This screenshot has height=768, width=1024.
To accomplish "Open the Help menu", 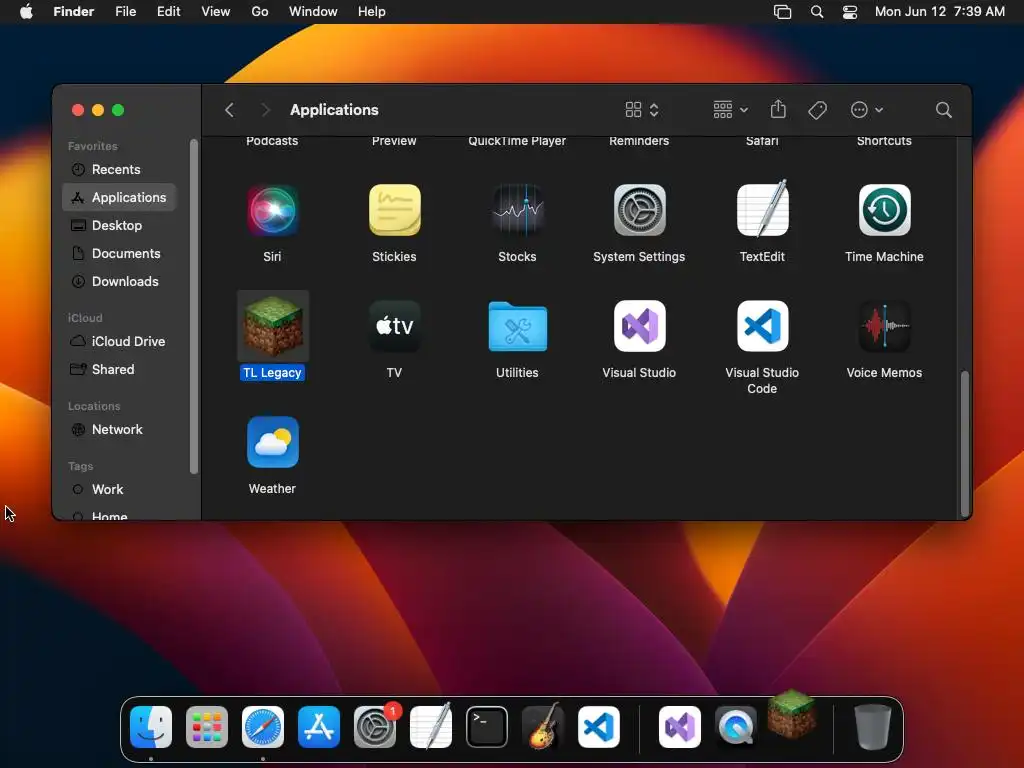I will [x=372, y=12].
